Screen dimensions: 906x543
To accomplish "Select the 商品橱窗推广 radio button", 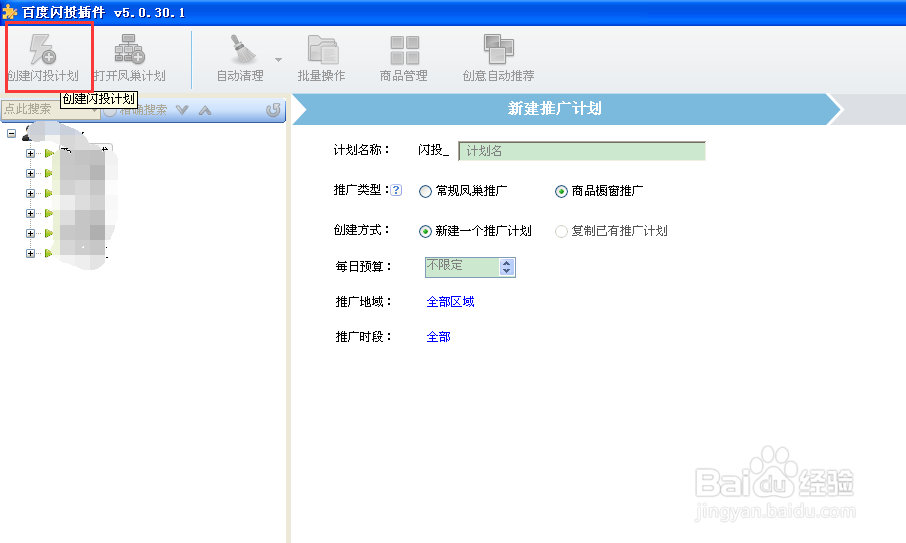I will tap(561, 191).
